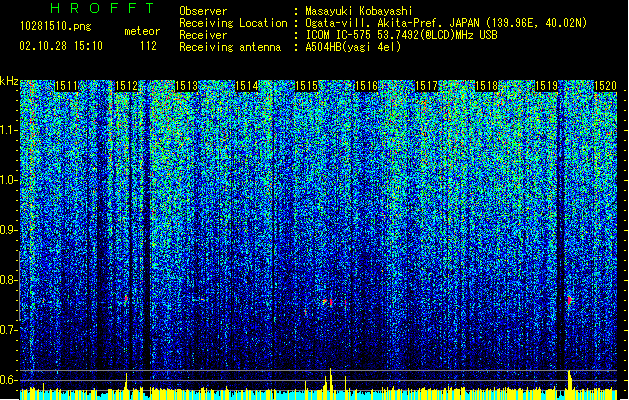This screenshot has height=400, width=629.
Task: Click the 1517 time marker
Action: click(x=426, y=86)
